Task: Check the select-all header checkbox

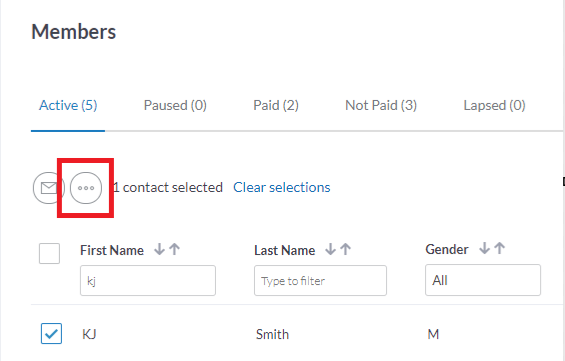Action: pos(49,253)
